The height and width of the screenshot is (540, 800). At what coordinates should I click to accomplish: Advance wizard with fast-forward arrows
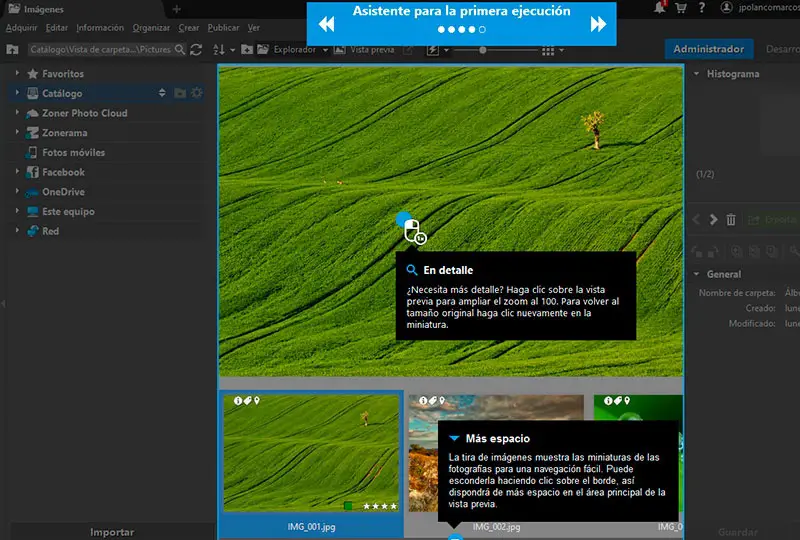[x=598, y=24]
